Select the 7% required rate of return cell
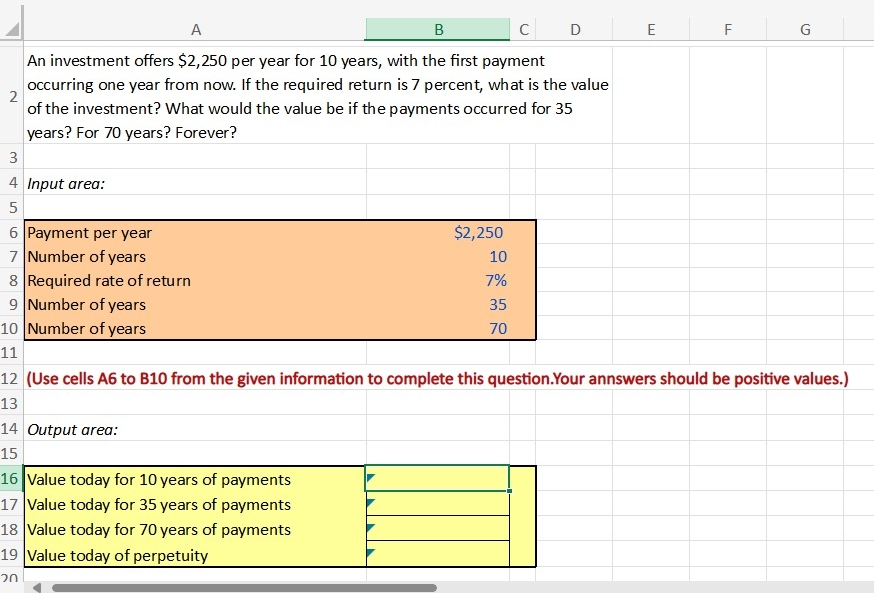This screenshot has height=593, width=874. pyautogui.click(x=437, y=280)
